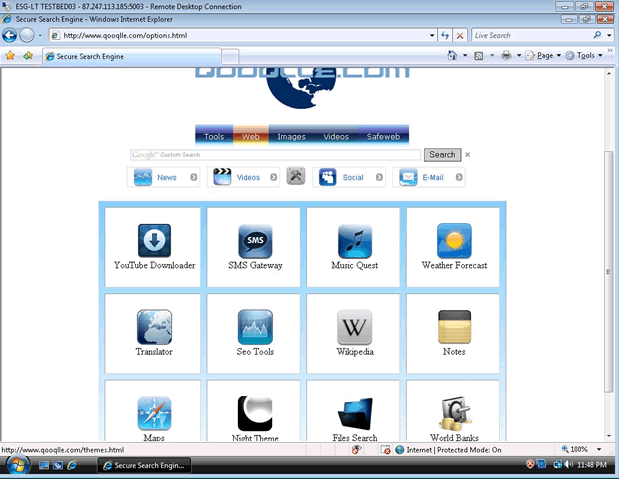Open the Weather Forecast icon
Screen dimensions: 619x479
click(454, 241)
